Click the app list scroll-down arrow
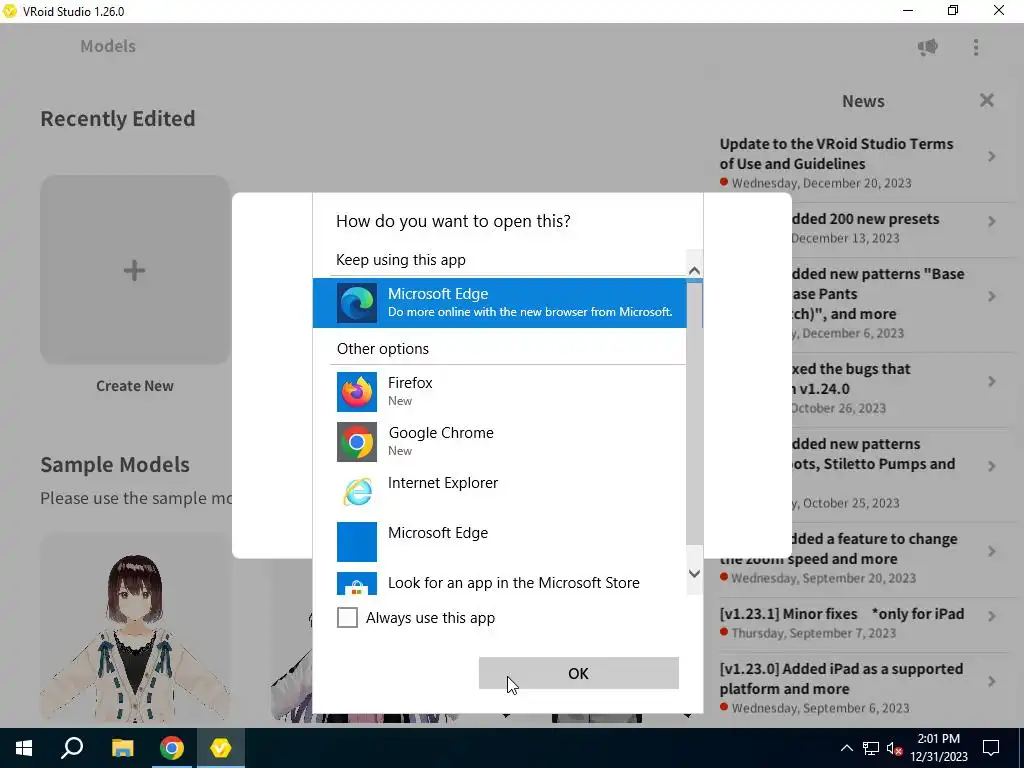Image resolution: width=1024 pixels, height=768 pixels. (694, 574)
